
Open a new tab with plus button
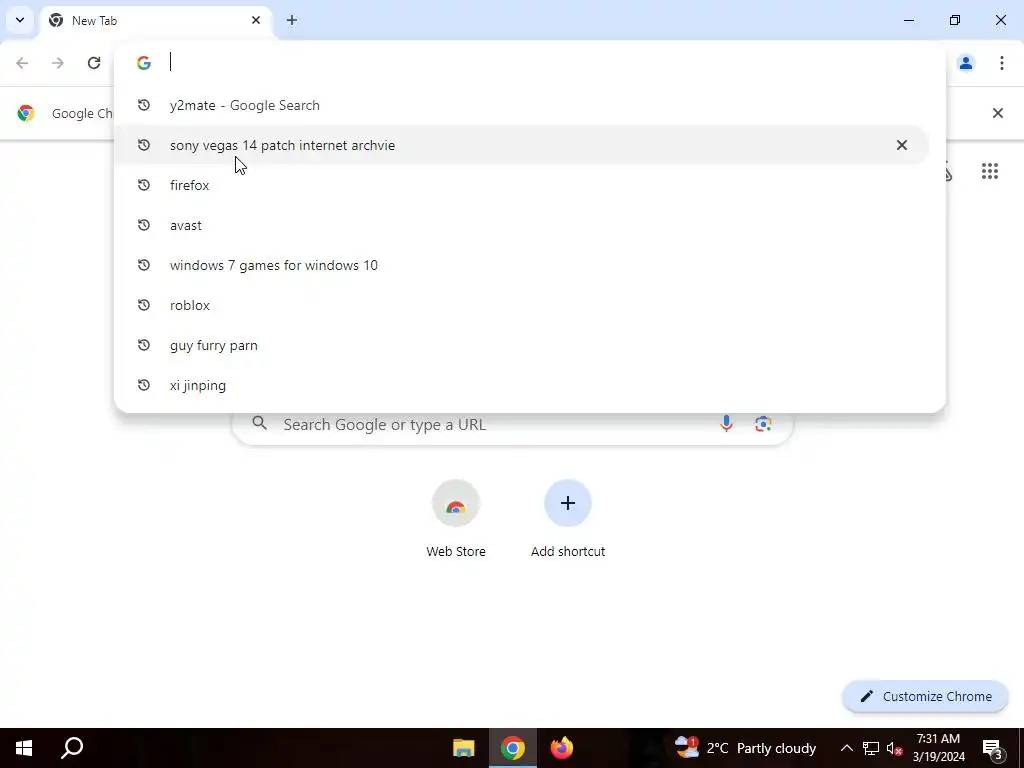point(292,20)
